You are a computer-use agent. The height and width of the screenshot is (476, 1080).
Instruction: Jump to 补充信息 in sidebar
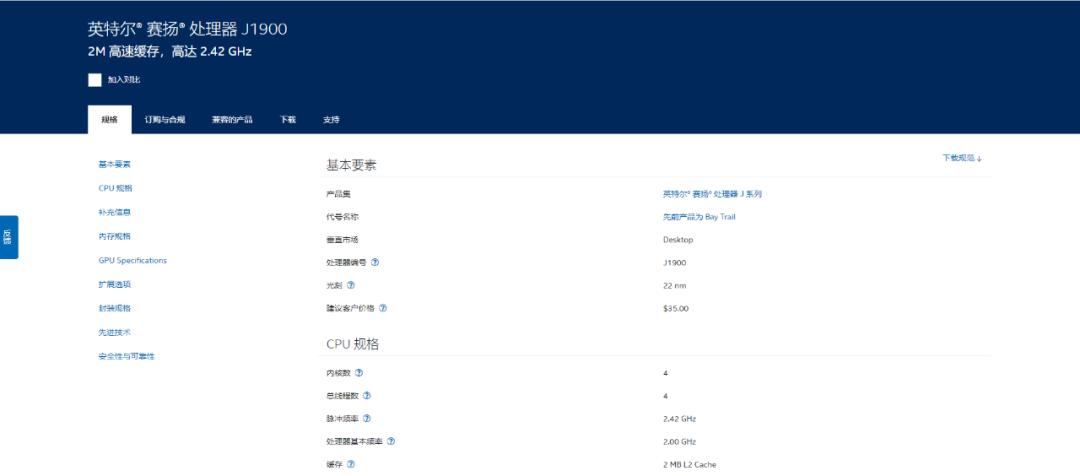click(114, 212)
